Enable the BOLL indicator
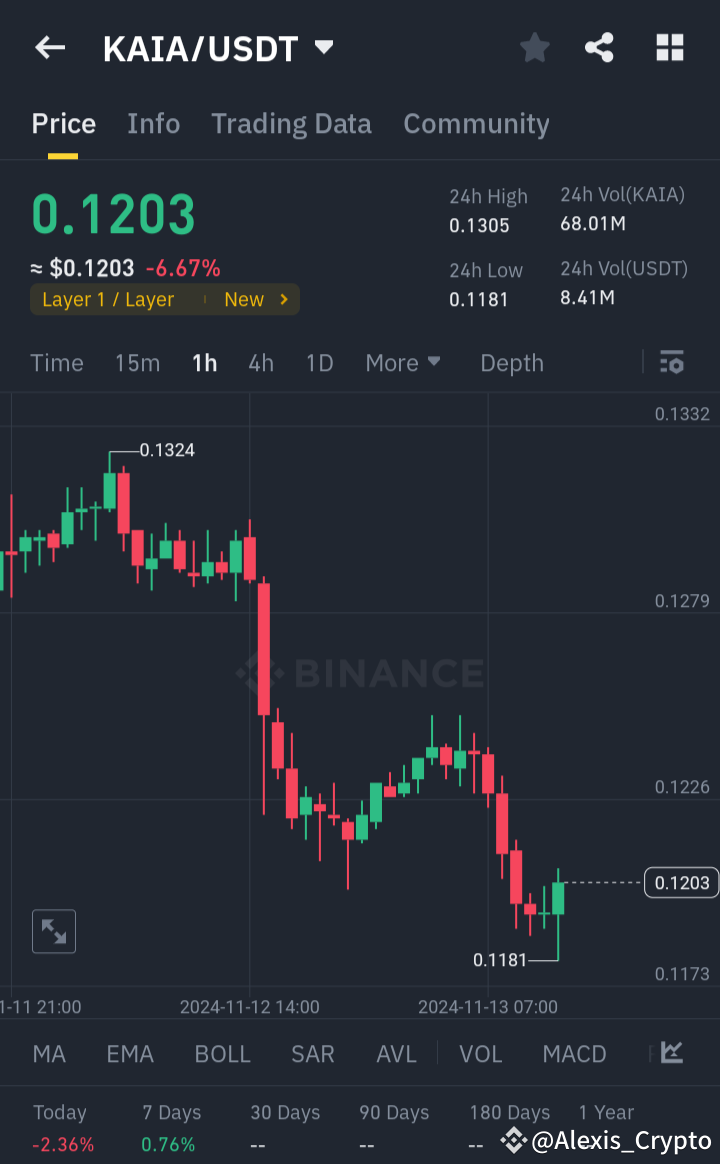 click(222, 1054)
